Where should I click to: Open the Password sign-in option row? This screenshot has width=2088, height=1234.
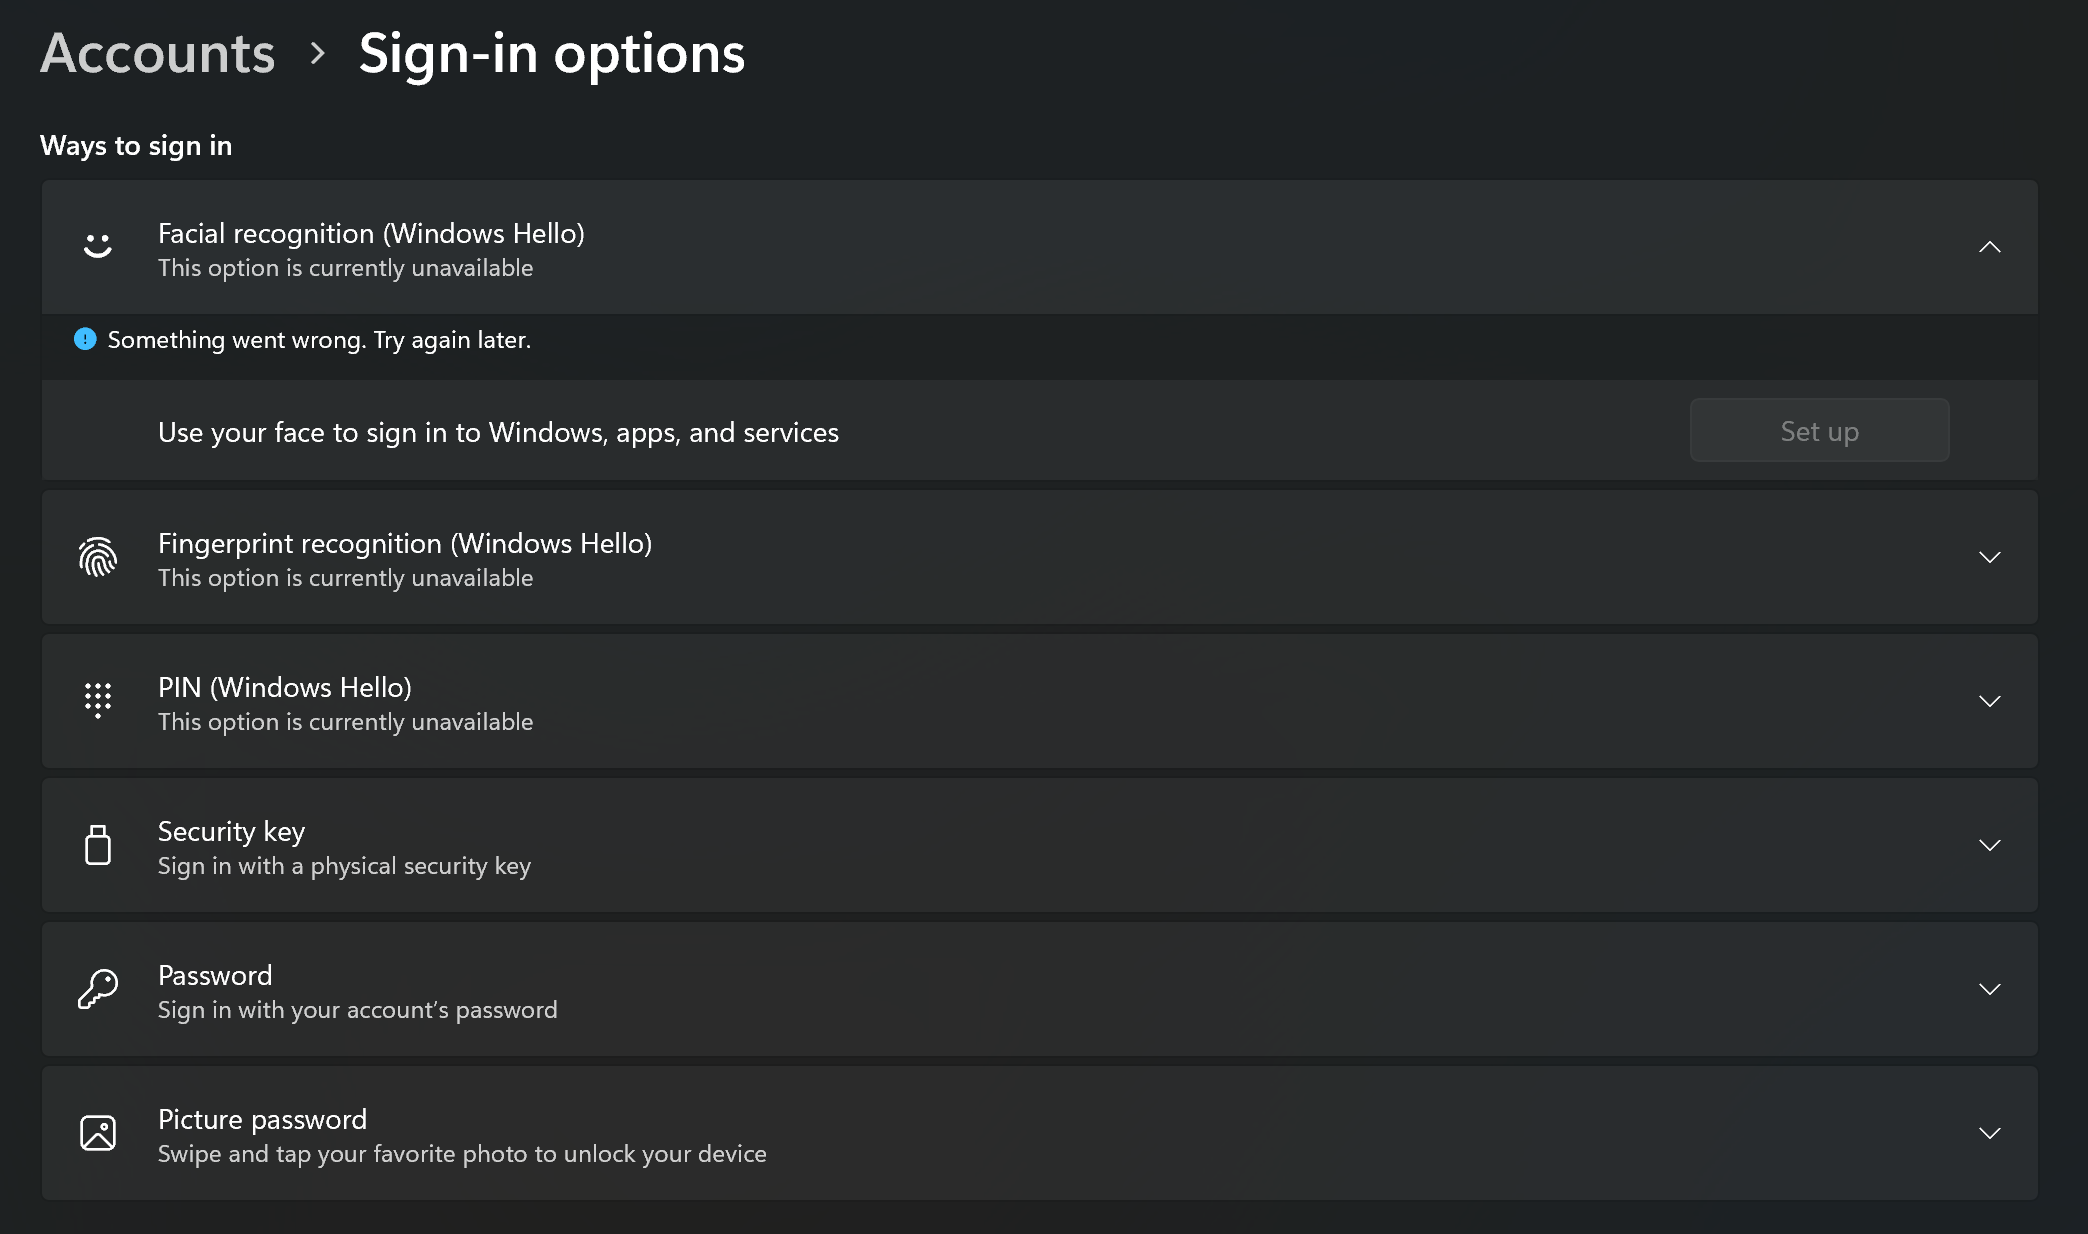point(1000,989)
